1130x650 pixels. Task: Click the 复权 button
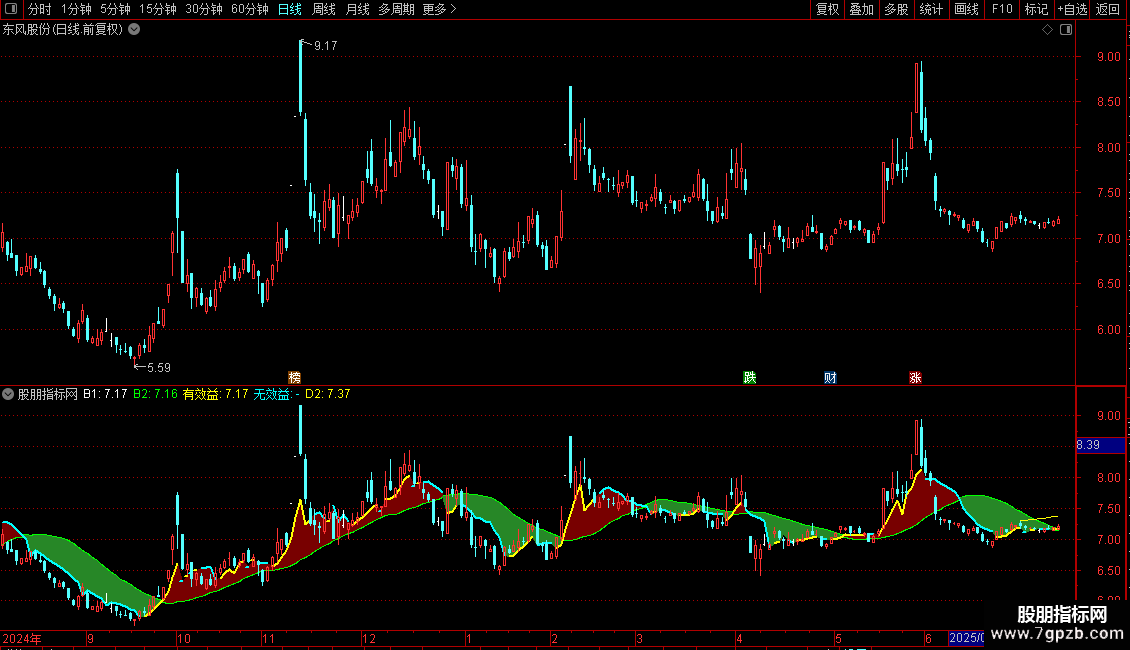tap(827, 9)
